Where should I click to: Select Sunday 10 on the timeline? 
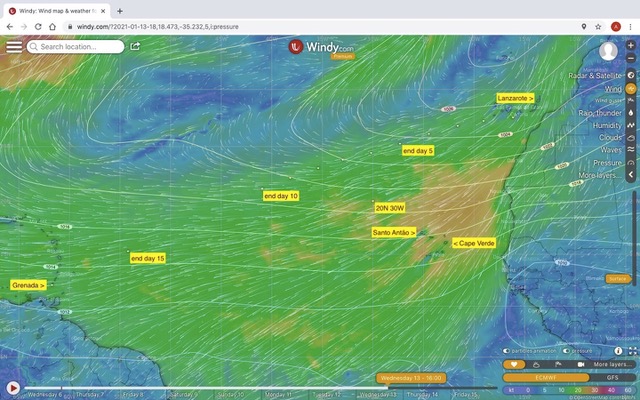pyautogui.click(x=229, y=394)
